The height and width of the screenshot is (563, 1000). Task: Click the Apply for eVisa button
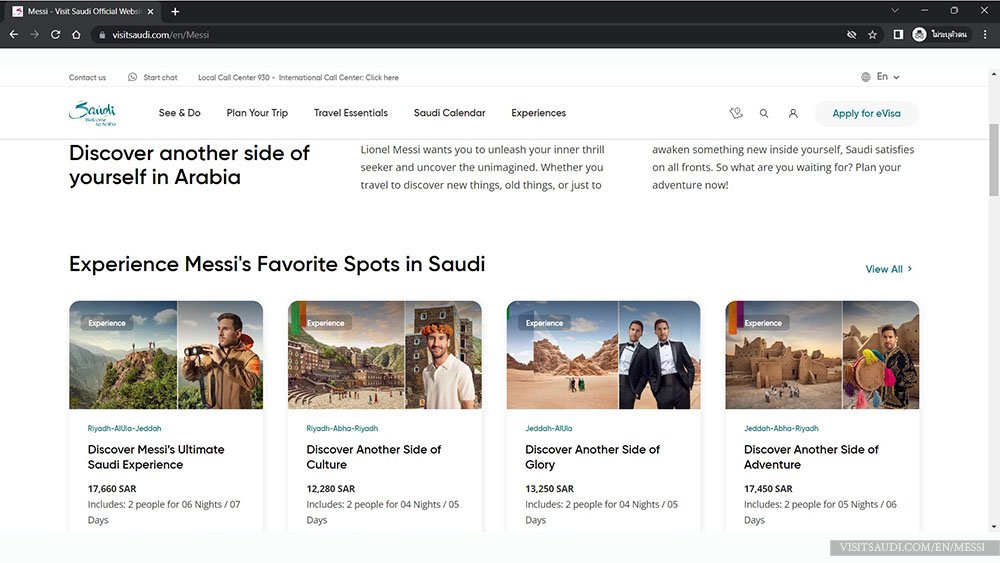pos(866,113)
